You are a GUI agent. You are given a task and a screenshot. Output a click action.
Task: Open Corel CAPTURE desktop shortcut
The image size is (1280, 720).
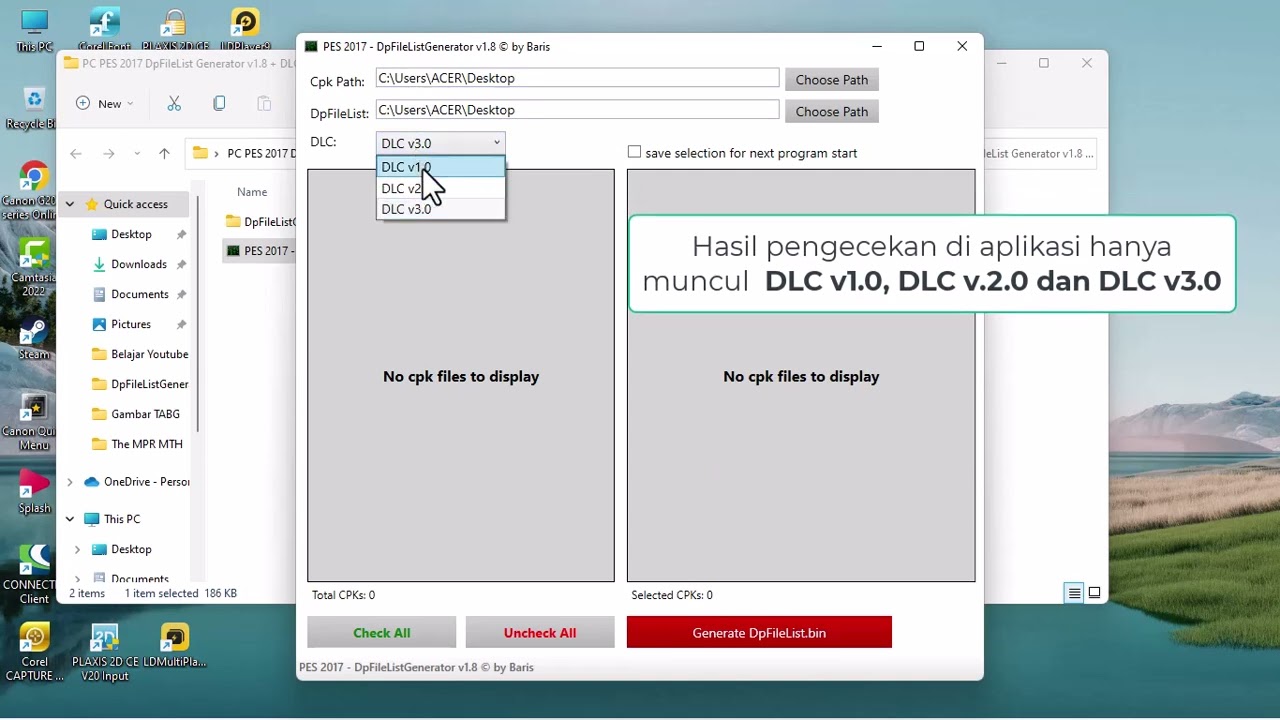click(x=34, y=652)
